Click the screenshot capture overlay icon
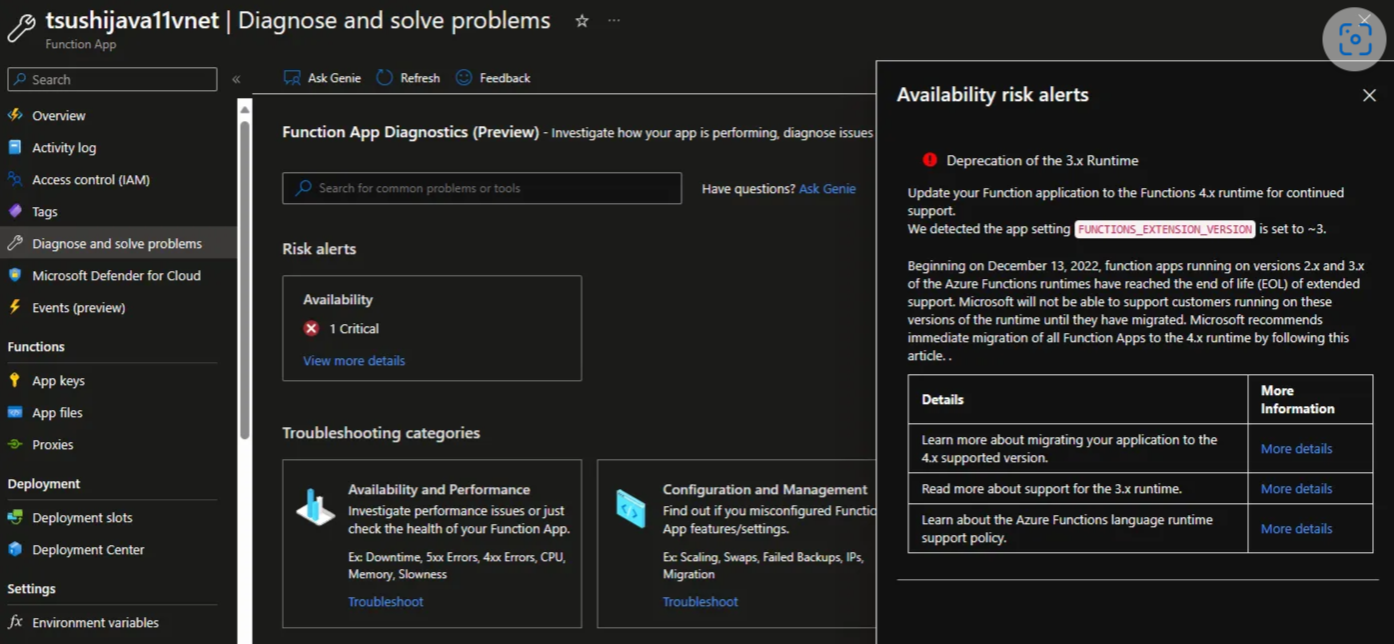The image size is (1394, 644). [1355, 39]
